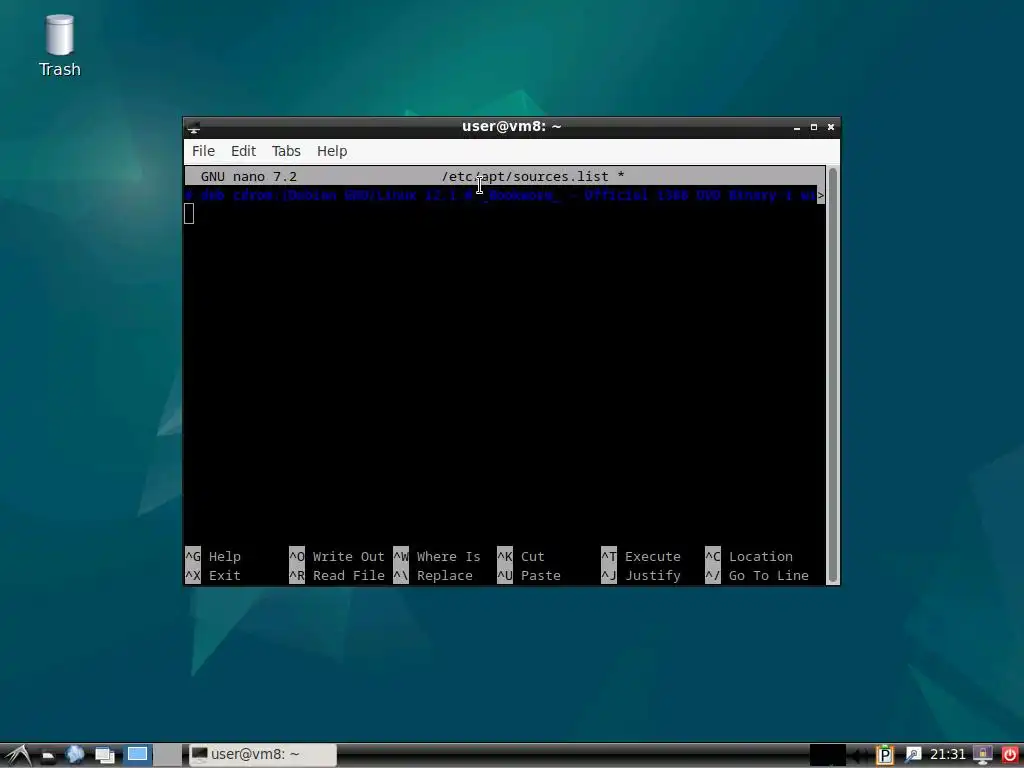The height and width of the screenshot is (768, 1024).
Task: Open the P clipboard tray icon
Action: click(885, 755)
